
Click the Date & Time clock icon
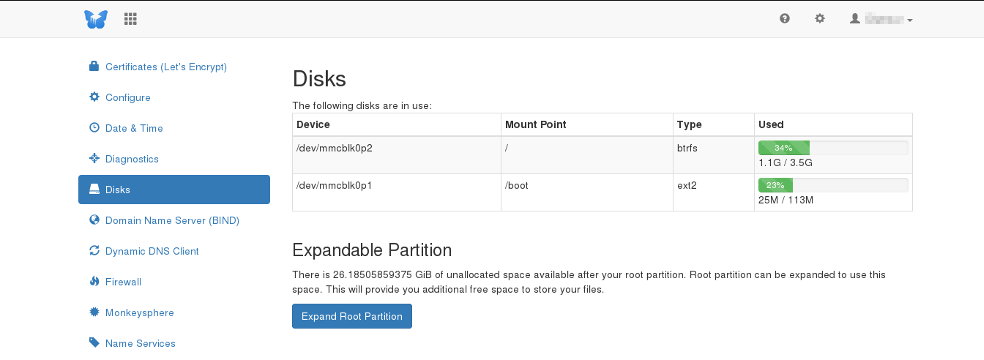pos(94,128)
